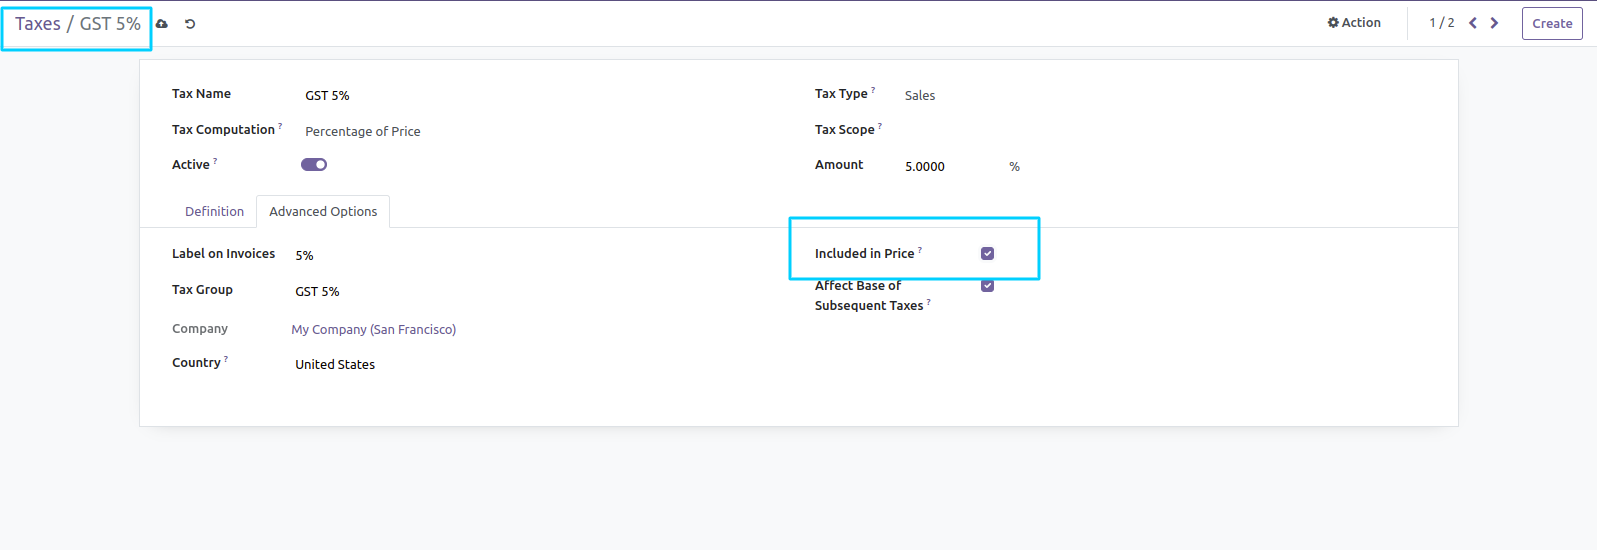Click the help mark beside Tax Type
Screen dimensions: 1597x550
click(873, 91)
